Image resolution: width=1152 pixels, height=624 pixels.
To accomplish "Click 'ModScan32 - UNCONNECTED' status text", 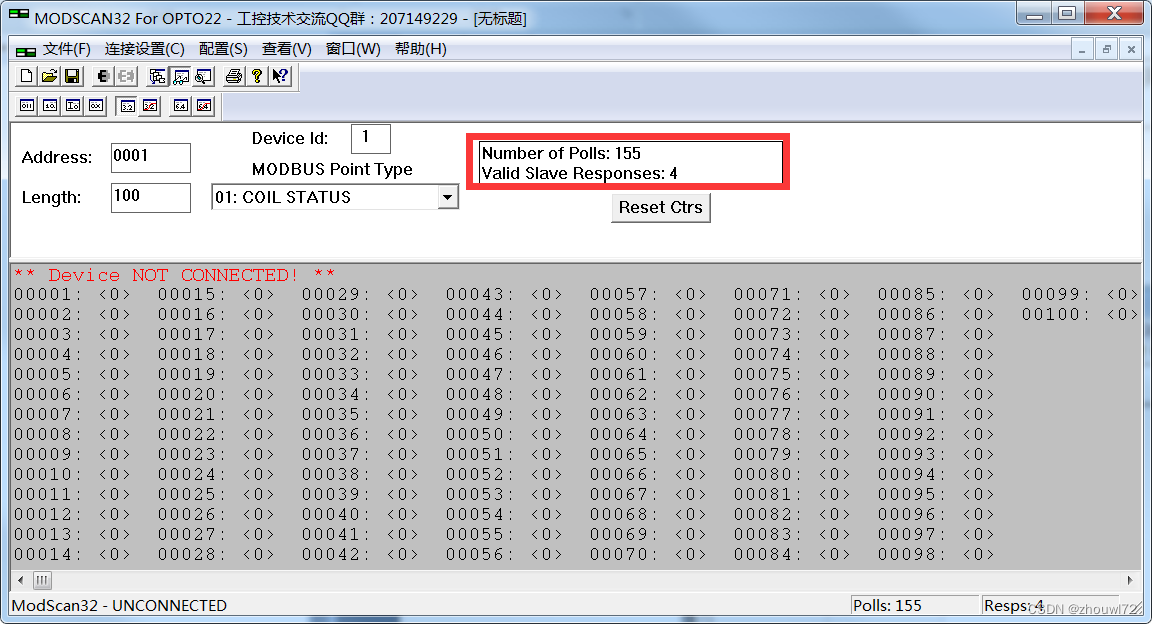I will pyautogui.click(x=120, y=606).
